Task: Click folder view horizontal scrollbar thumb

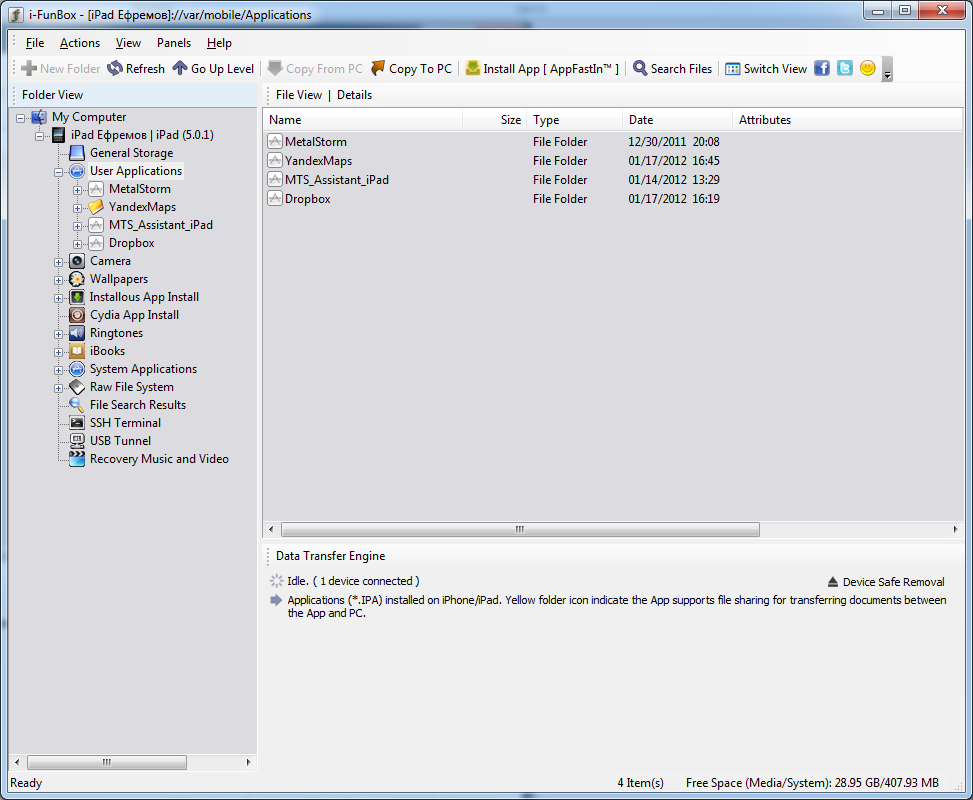Action: (107, 762)
